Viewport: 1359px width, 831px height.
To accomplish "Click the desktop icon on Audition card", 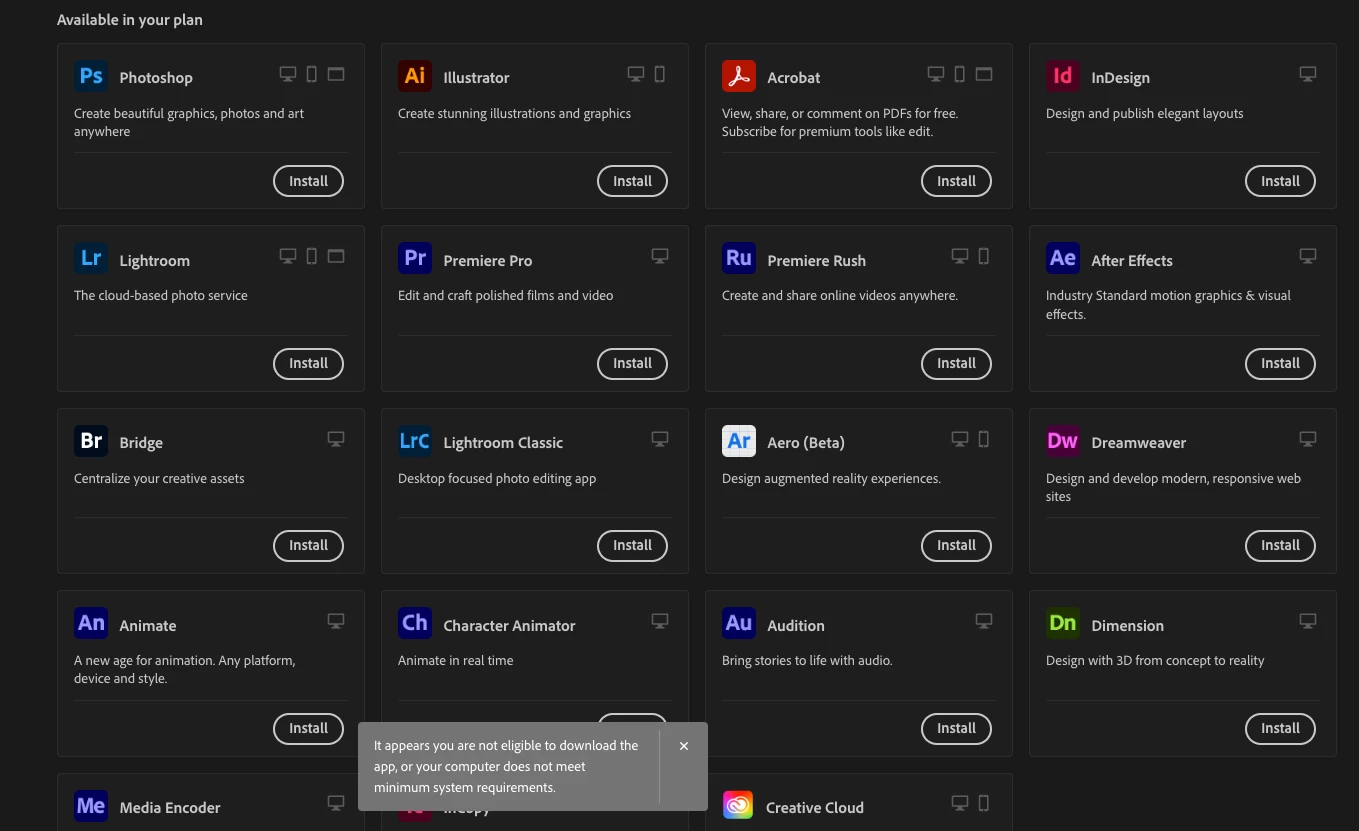I will 984,621.
